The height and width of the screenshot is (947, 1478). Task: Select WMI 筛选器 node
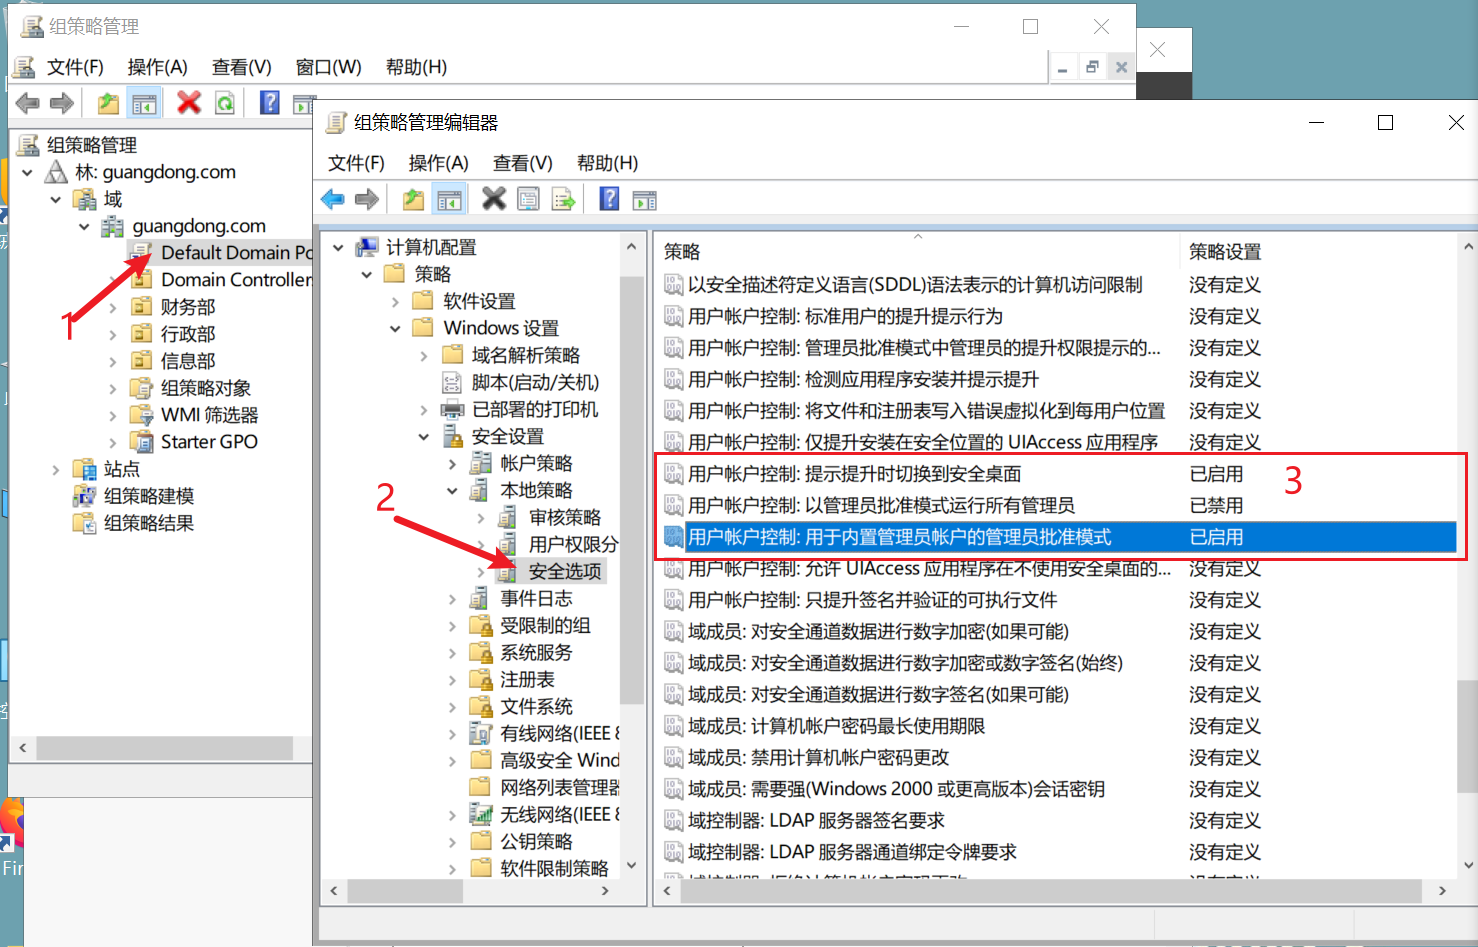tap(209, 415)
